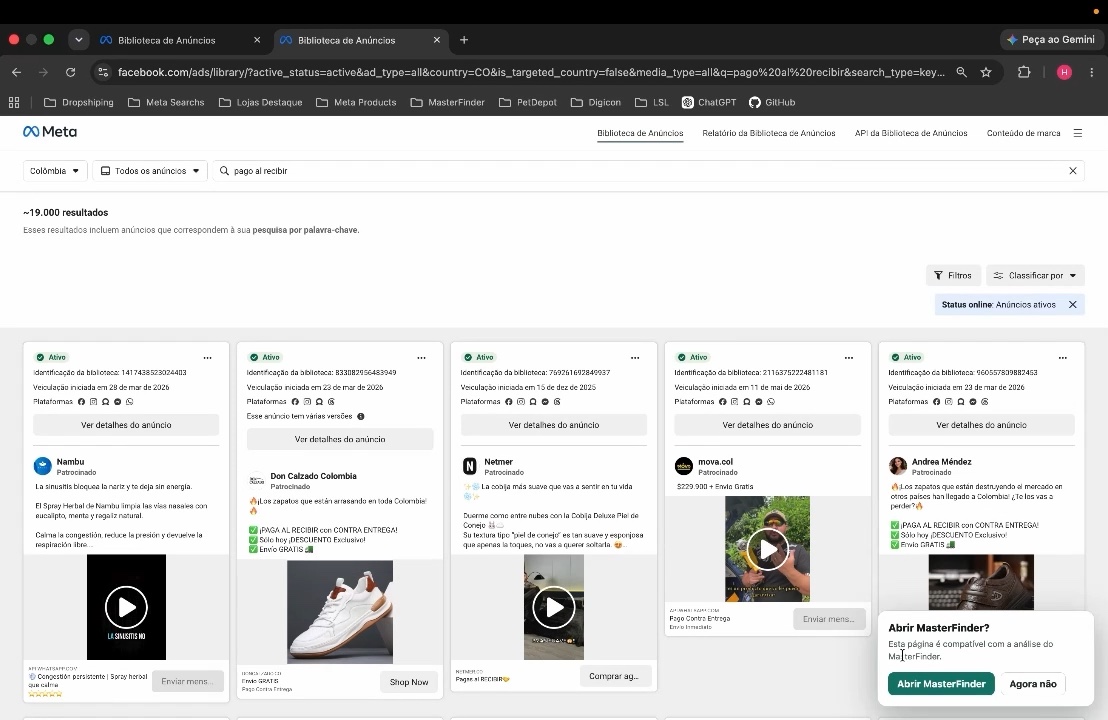1108x720 pixels.
Task: Bookmark this page with the star icon
Action: tap(986, 72)
